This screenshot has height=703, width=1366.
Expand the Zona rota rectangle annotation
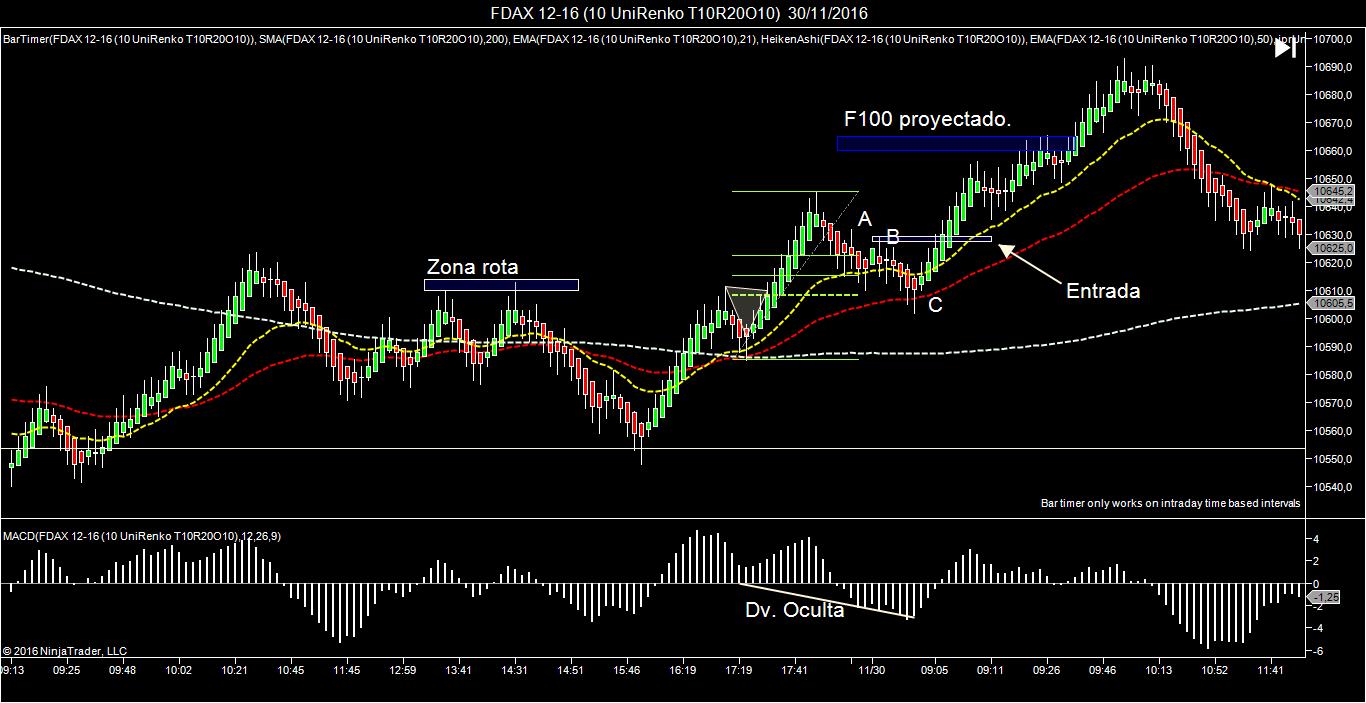pos(502,284)
